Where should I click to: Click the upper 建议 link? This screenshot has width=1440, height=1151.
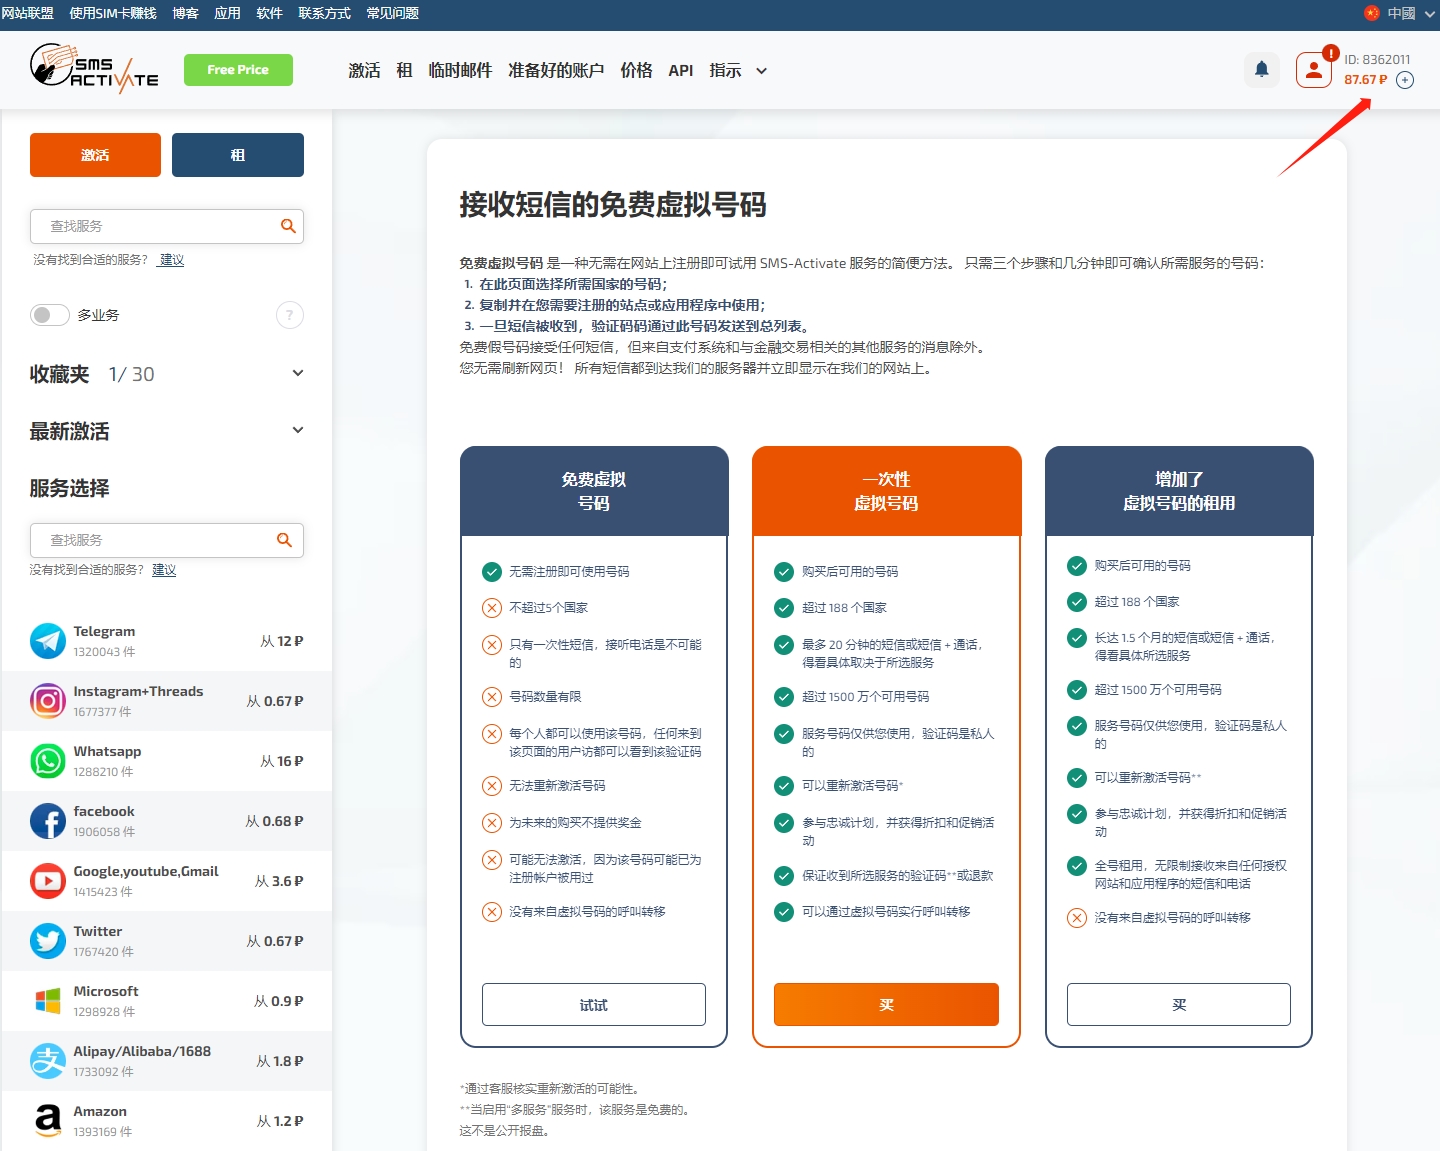pyautogui.click(x=171, y=260)
